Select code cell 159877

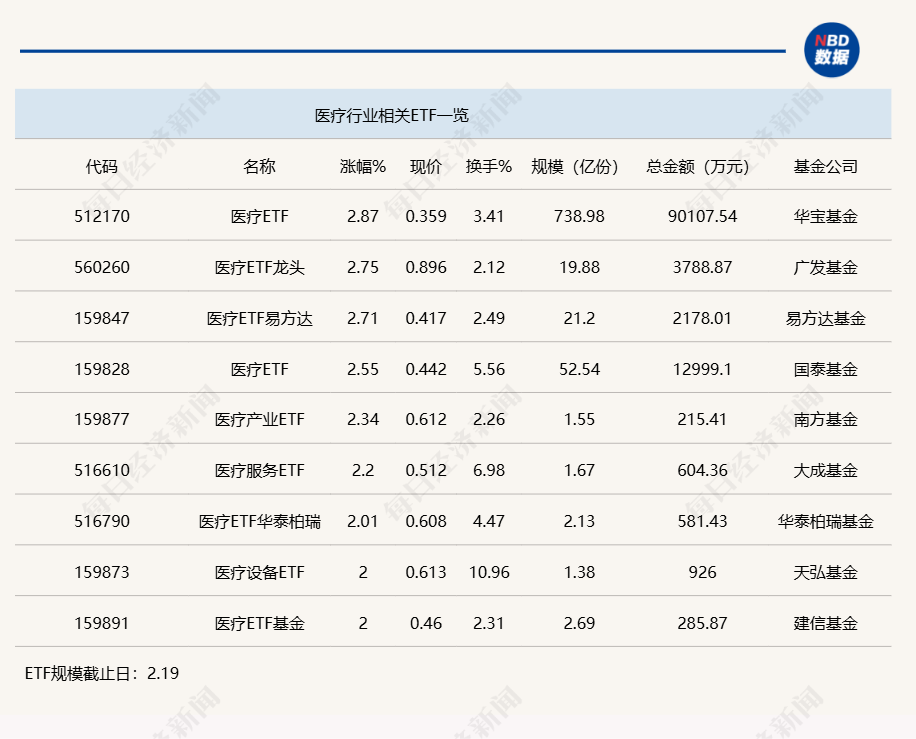click(x=102, y=419)
